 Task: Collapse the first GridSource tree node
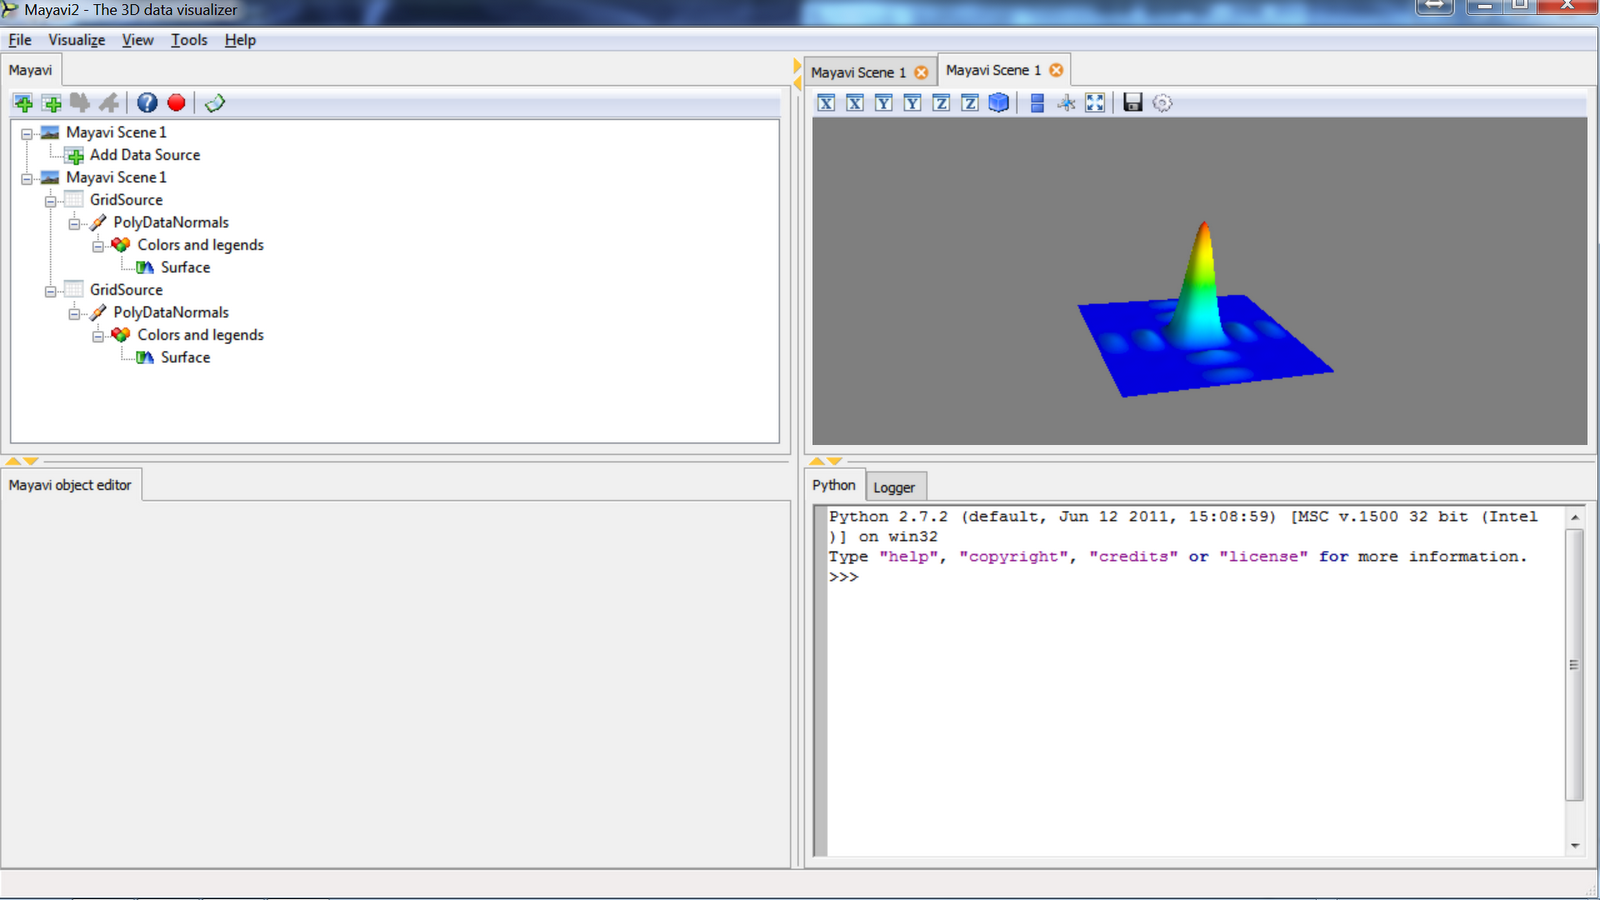(x=50, y=200)
